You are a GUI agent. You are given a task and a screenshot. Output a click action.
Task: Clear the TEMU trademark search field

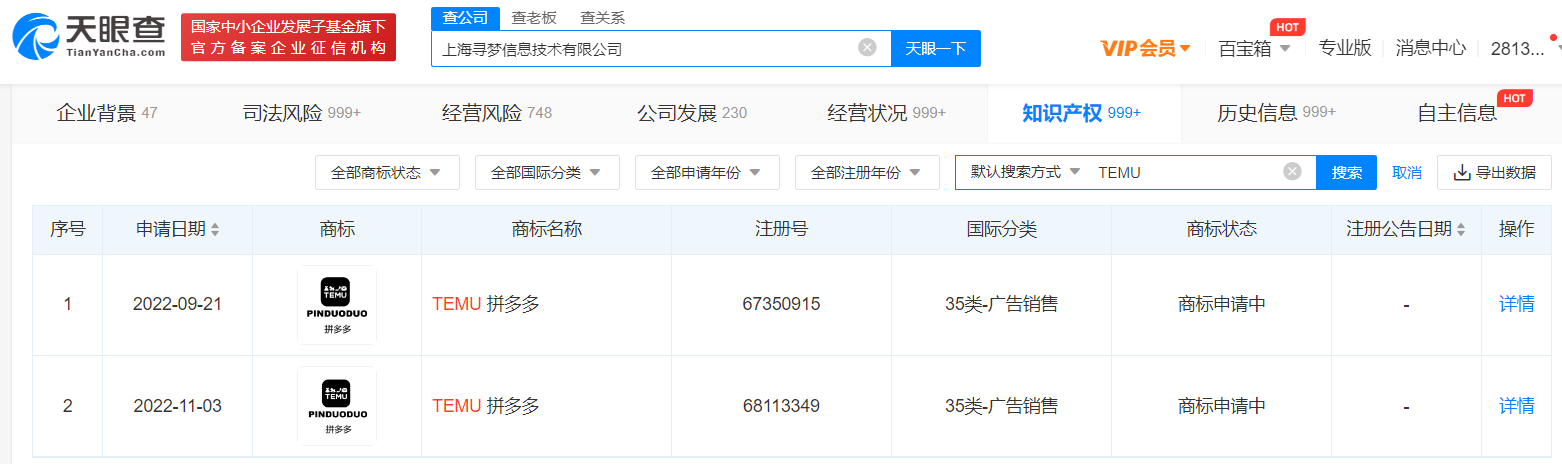(1292, 172)
